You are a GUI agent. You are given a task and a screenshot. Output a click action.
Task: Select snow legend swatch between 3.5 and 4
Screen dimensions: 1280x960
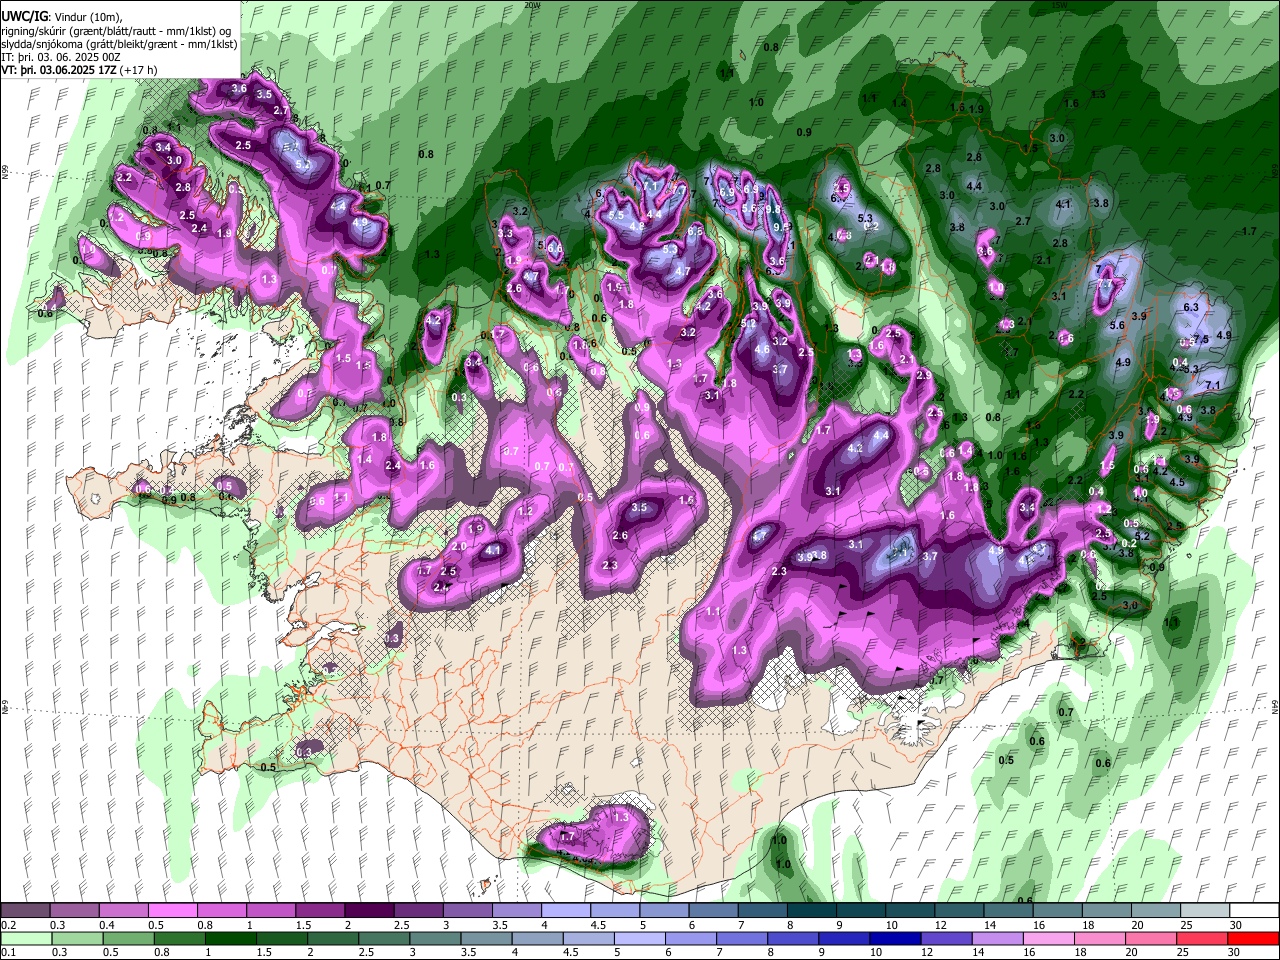coord(517,911)
